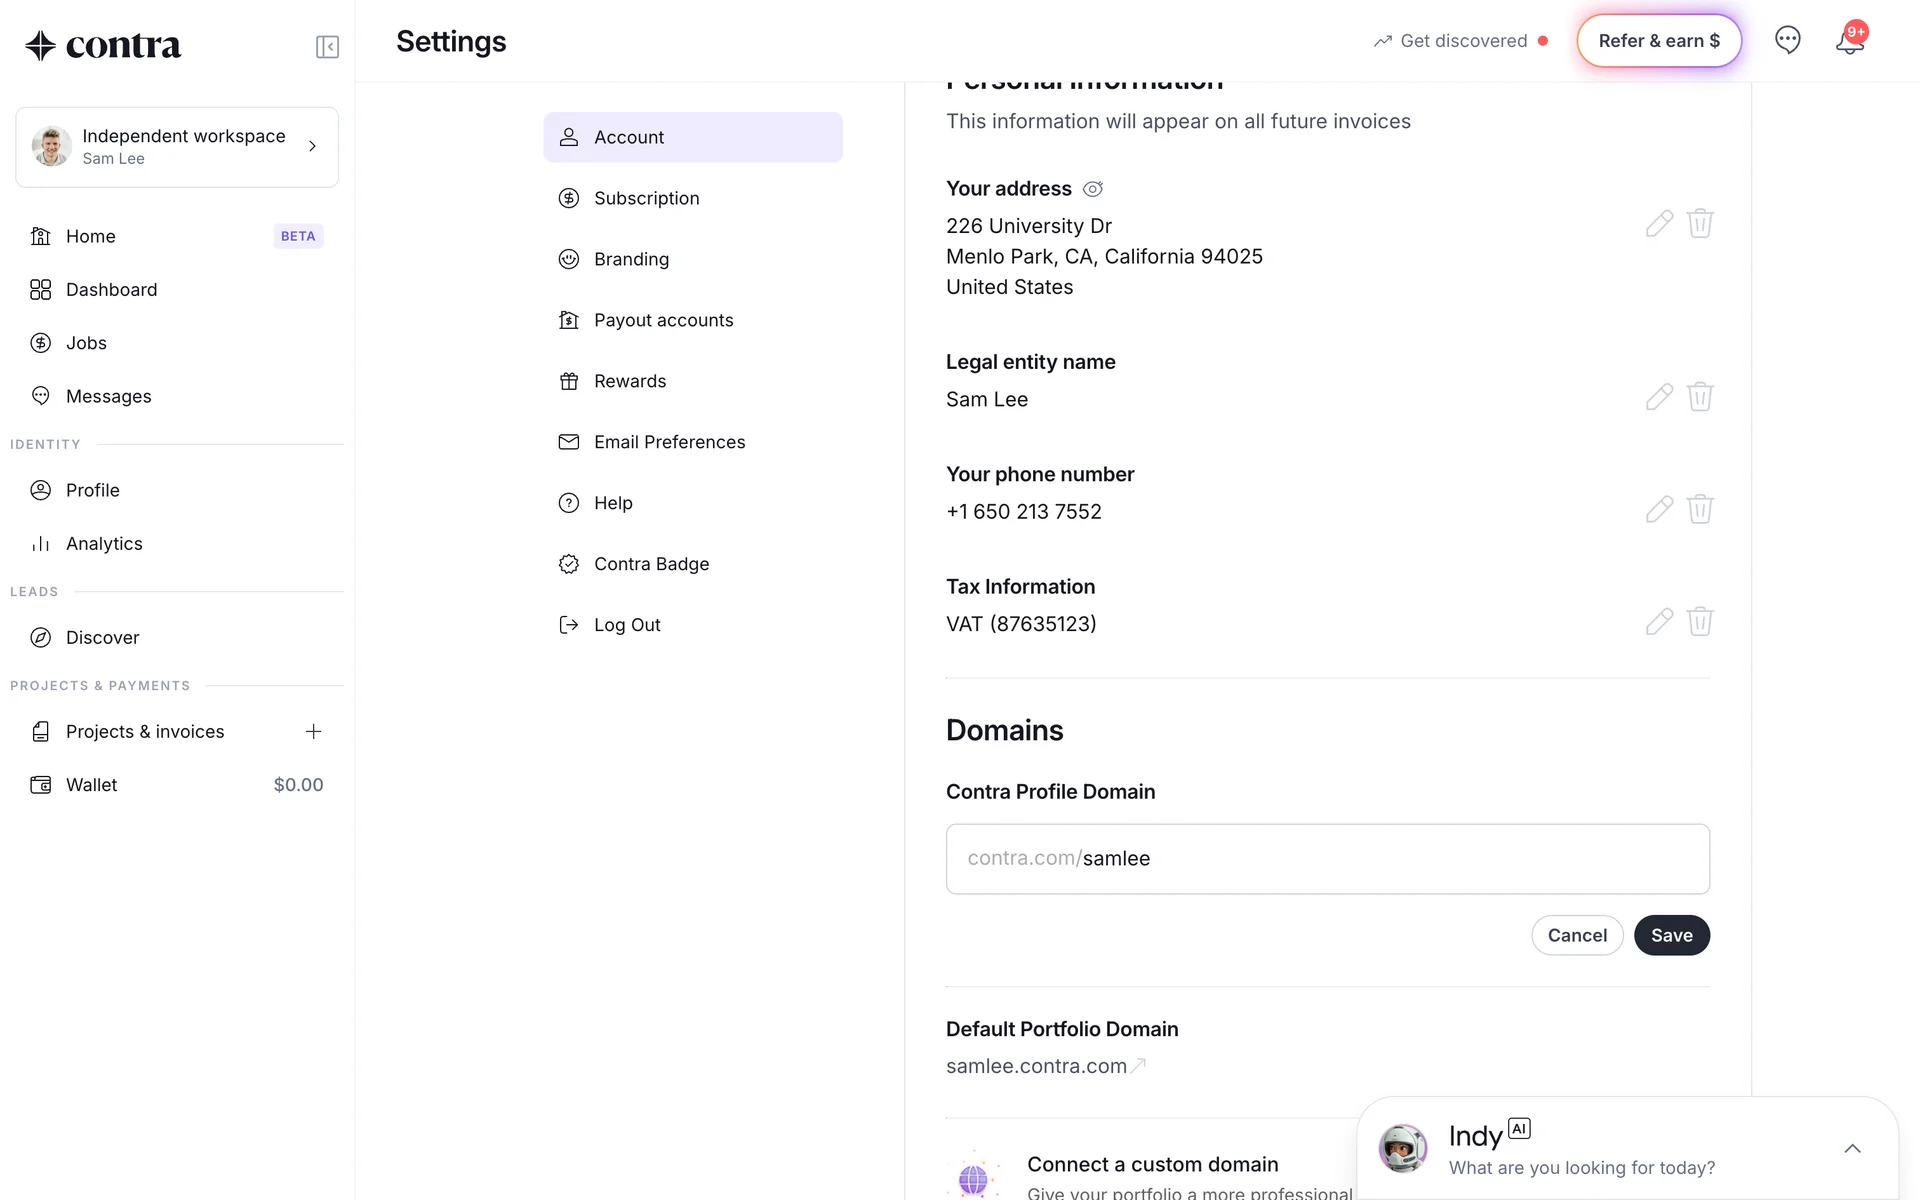The height and width of the screenshot is (1200, 1920).
Task: Save the Contra profile domain
Action: coord(1671,935)
